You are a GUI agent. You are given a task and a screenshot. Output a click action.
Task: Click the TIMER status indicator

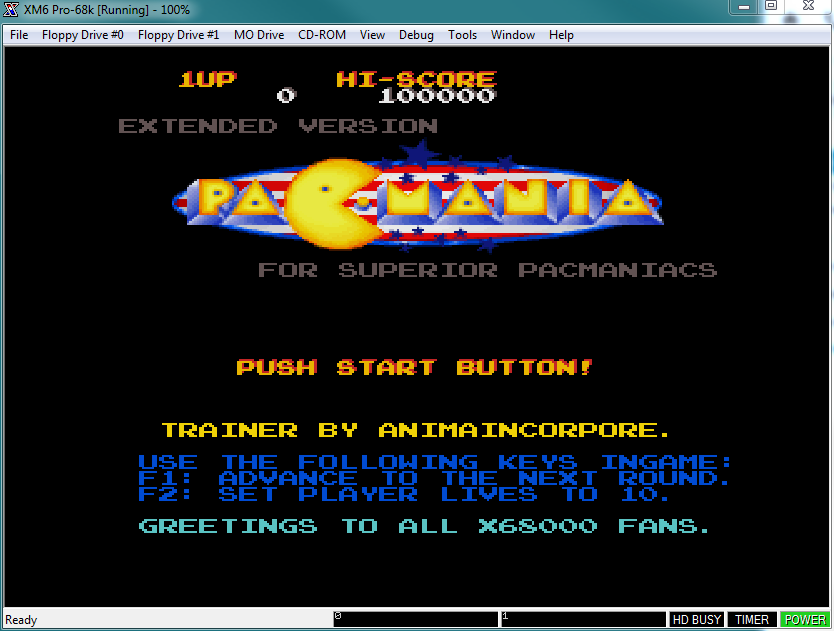coord(752,620)
